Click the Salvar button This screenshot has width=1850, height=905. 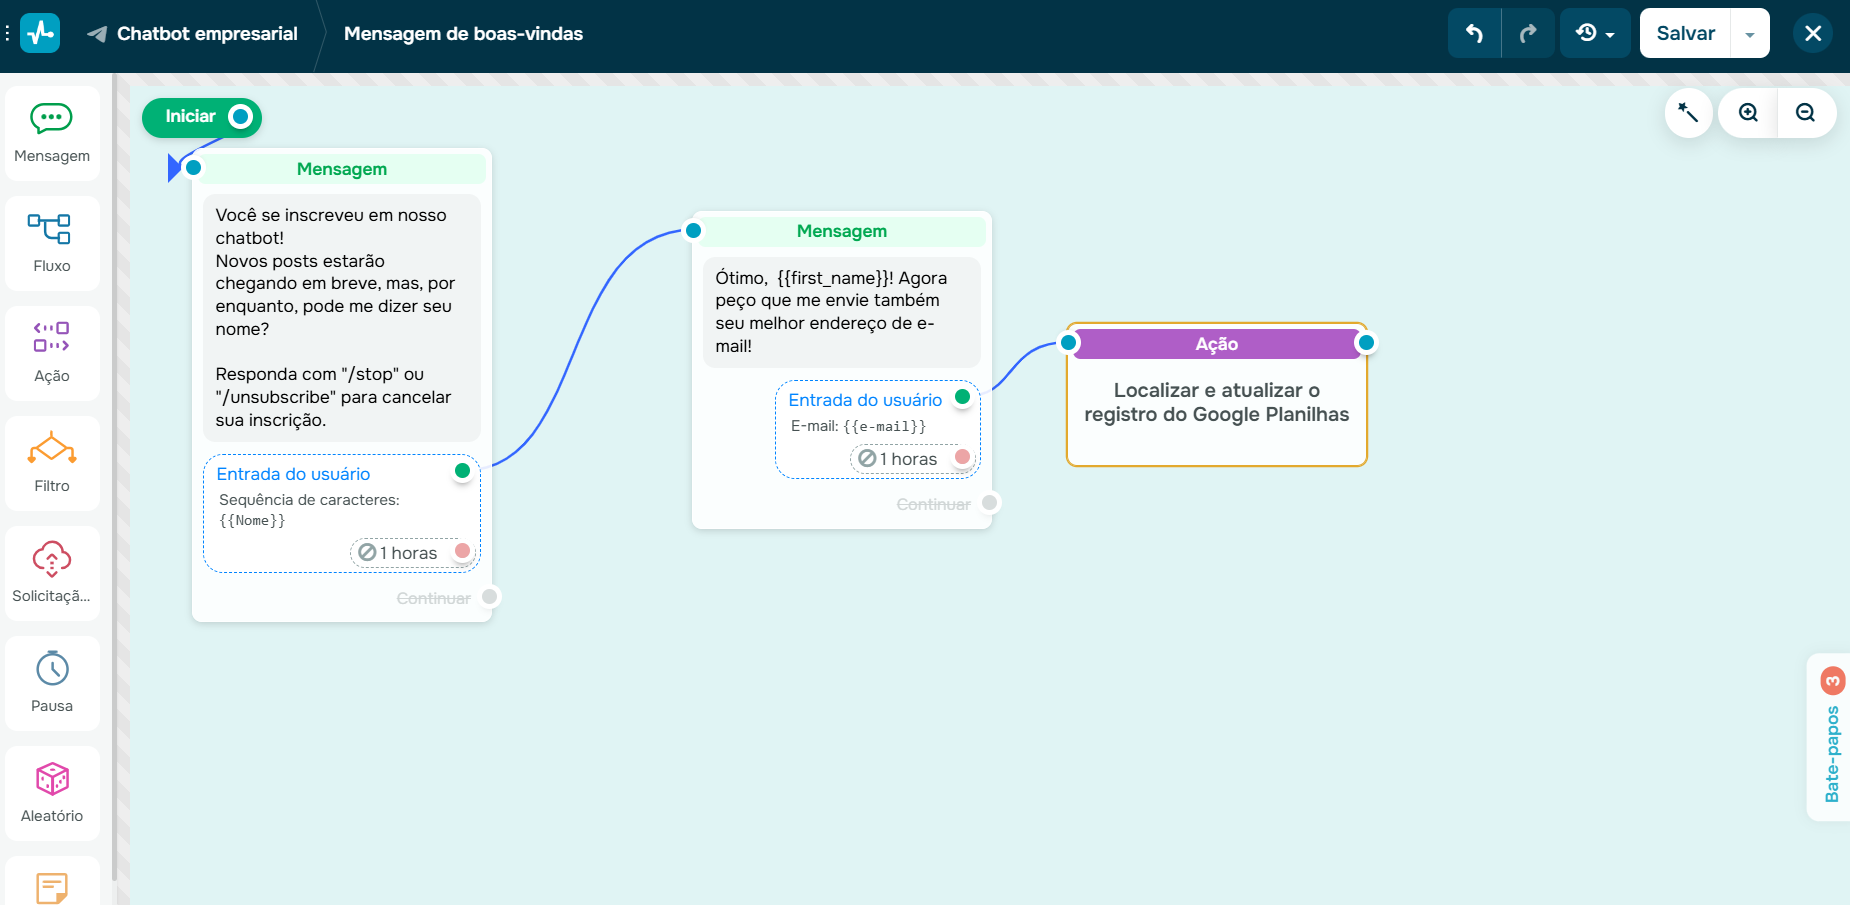point(1685,34)
